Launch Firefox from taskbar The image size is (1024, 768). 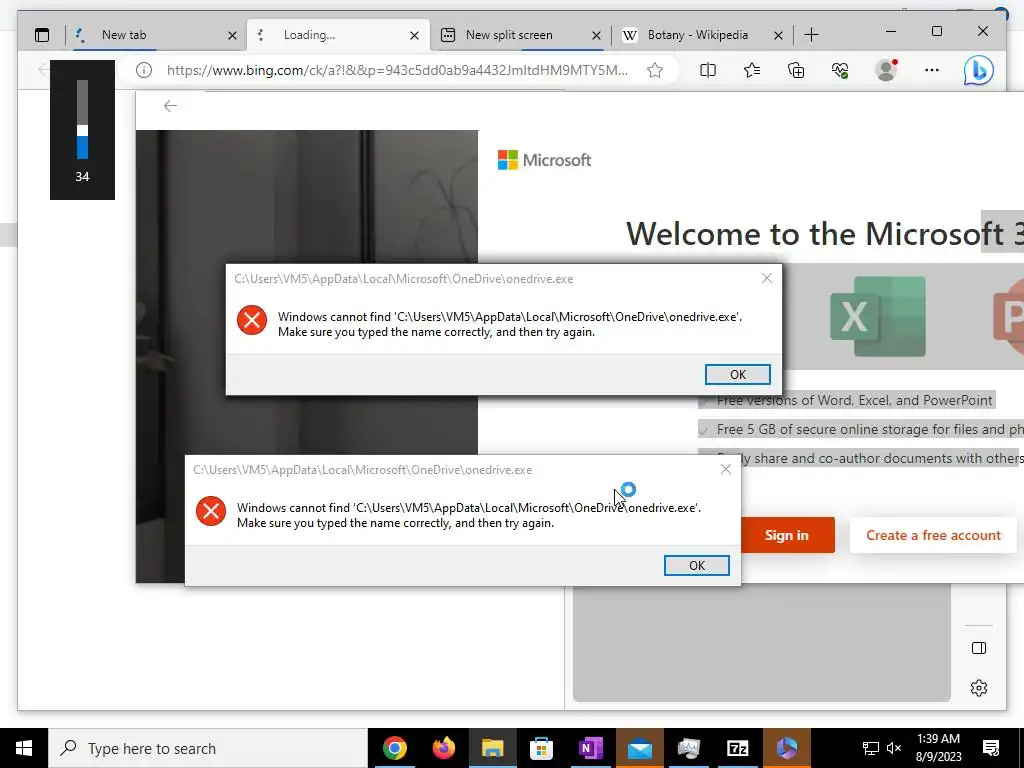[444, 748]
